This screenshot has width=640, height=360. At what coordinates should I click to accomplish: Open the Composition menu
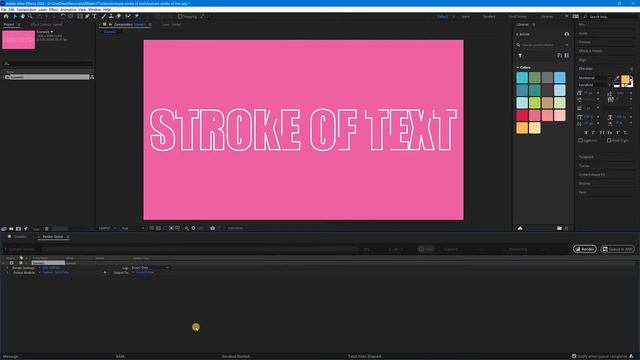(27, 9)
